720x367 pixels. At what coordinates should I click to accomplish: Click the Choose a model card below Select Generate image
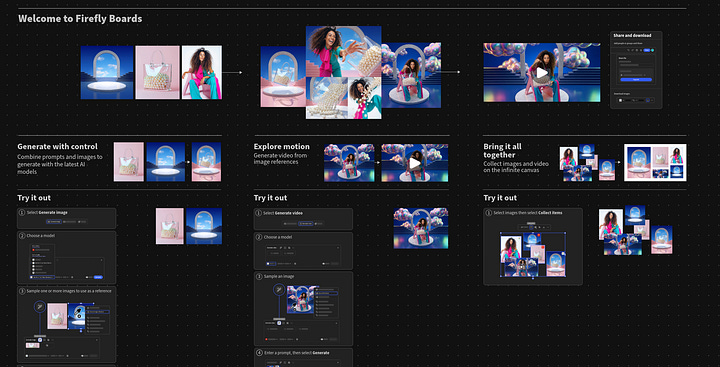(x=67, y=258)
